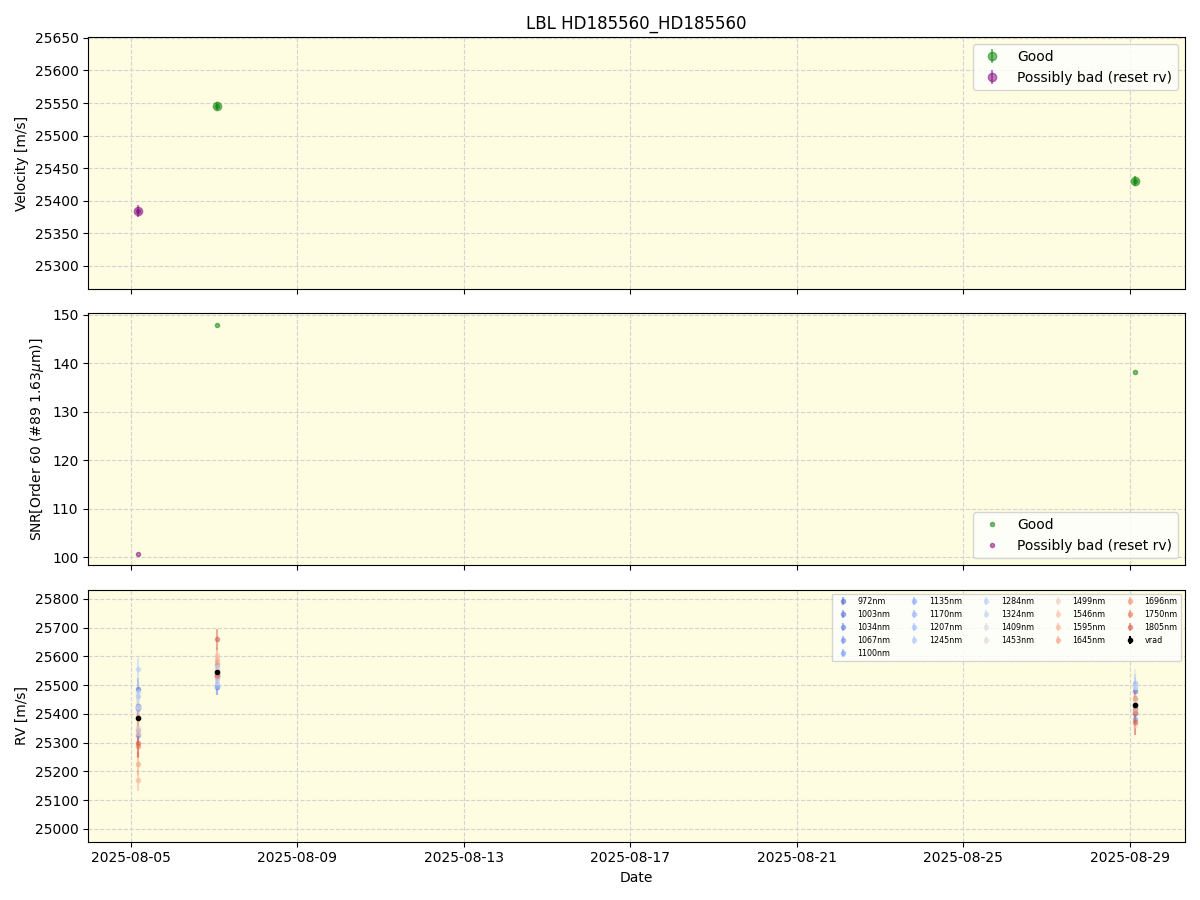Click the 2025-08-09 date tick label

[297, 857]
